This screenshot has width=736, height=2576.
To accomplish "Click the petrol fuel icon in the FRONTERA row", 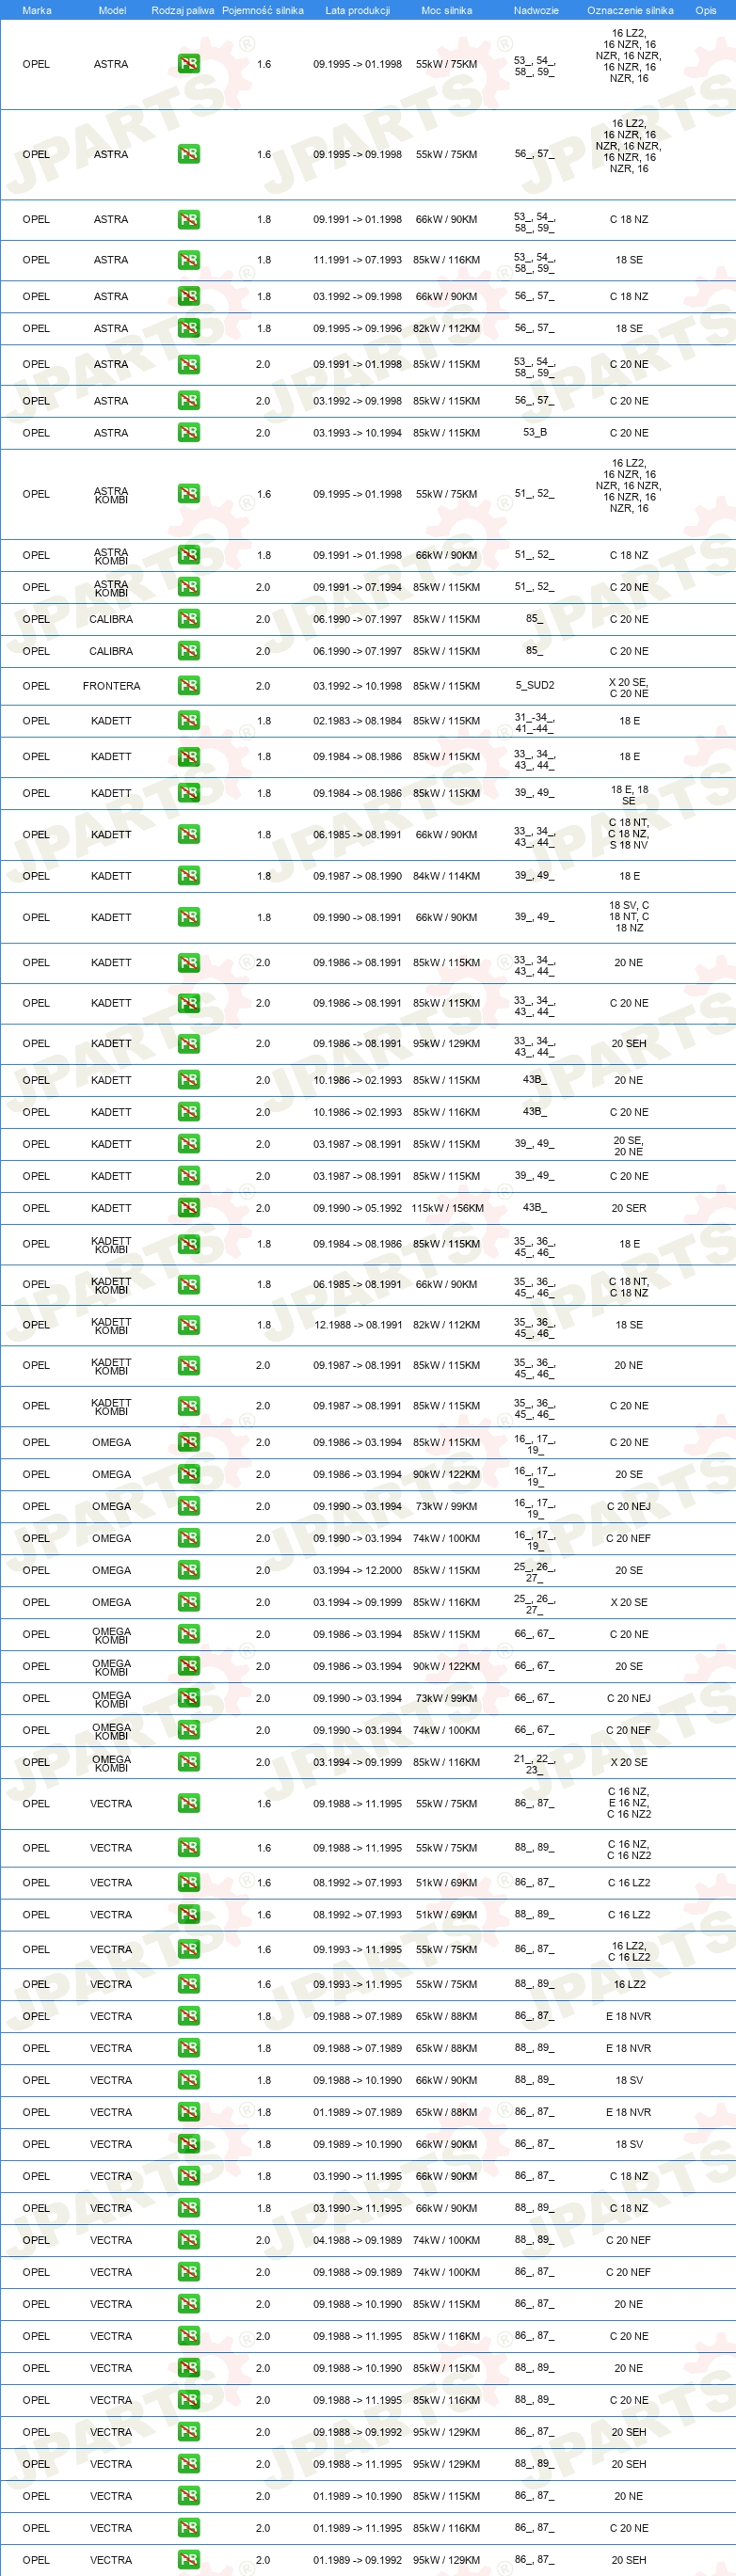I will click(188, 686).
